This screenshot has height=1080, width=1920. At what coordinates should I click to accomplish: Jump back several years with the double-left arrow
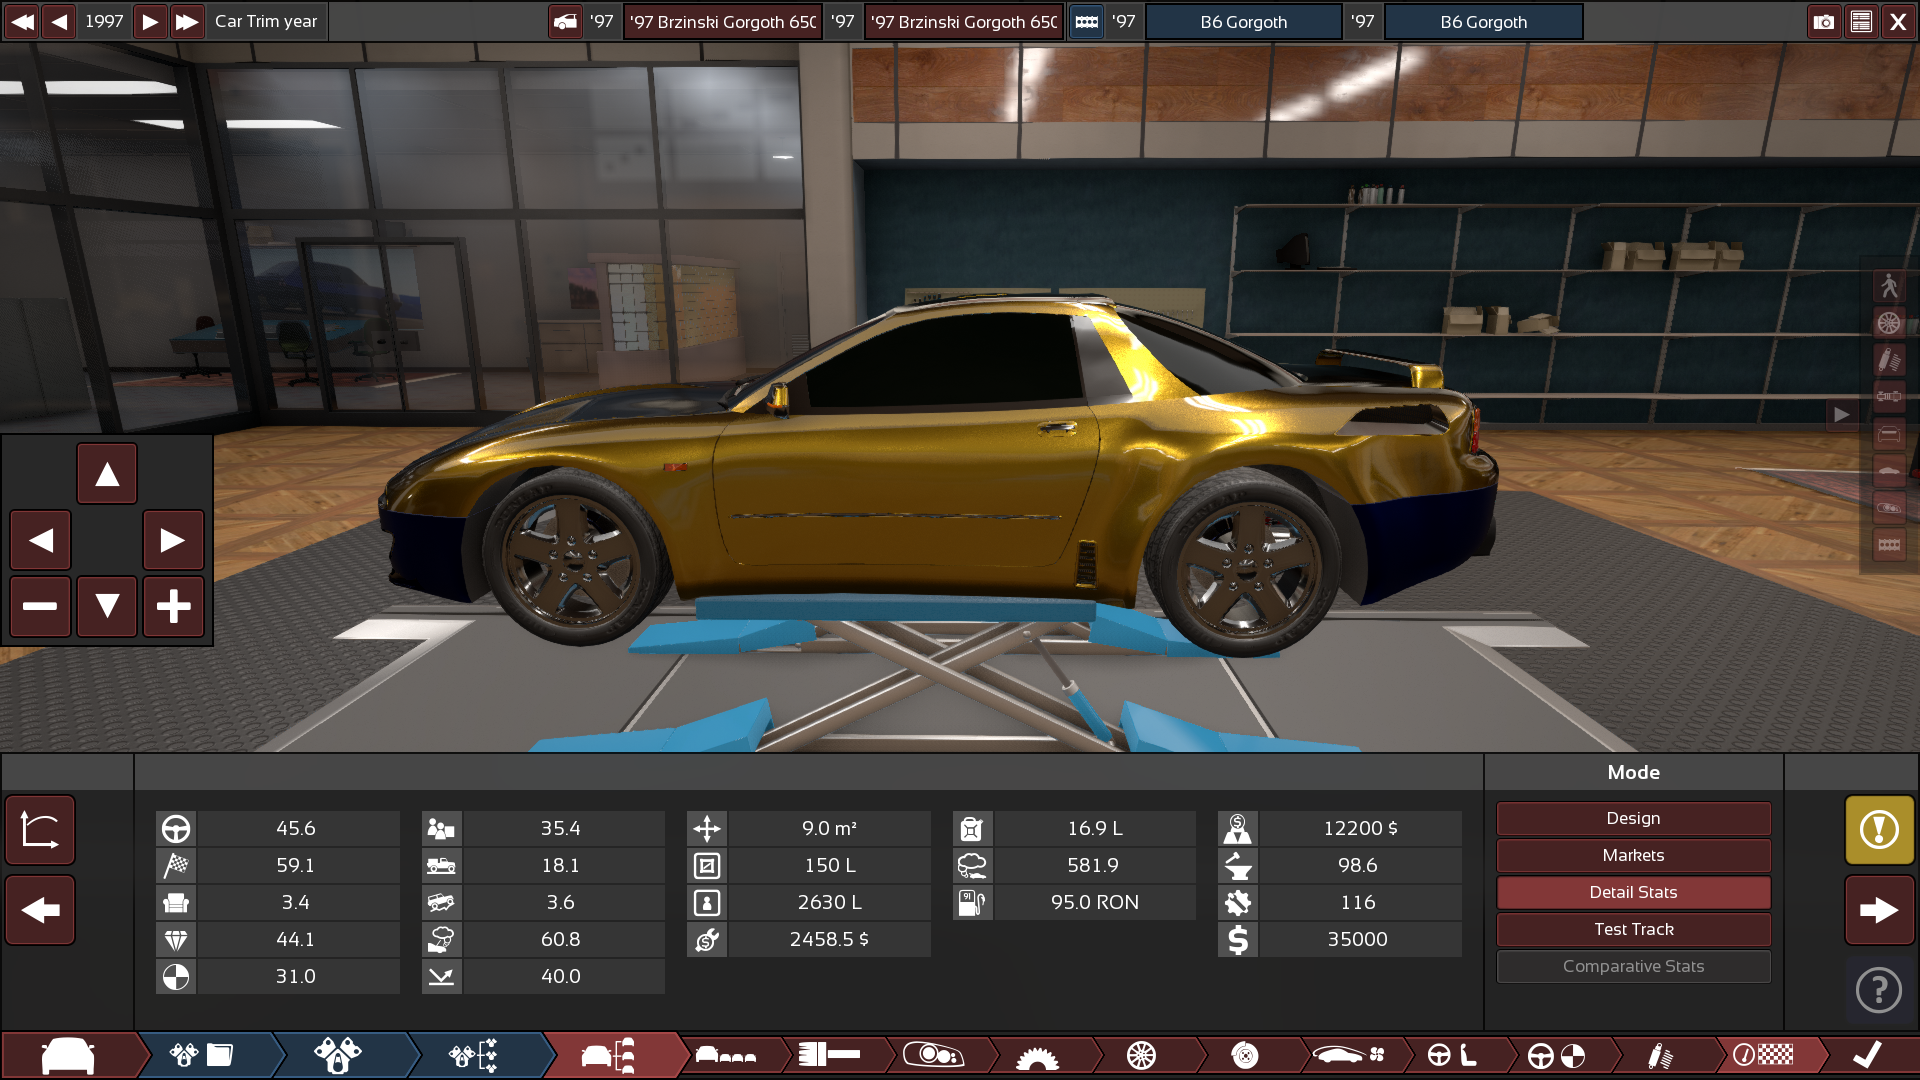tap(22, 21)
